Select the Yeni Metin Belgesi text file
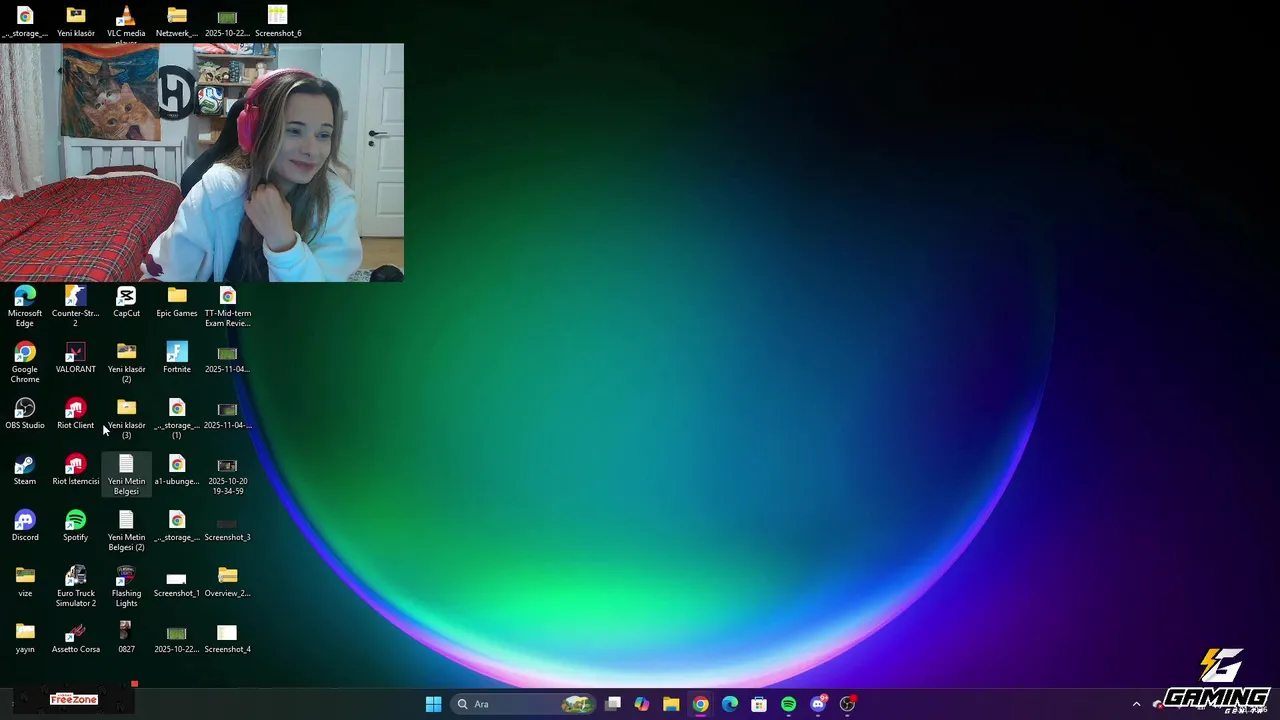Screen dimensions: 1280x720 tap(126, 474)
